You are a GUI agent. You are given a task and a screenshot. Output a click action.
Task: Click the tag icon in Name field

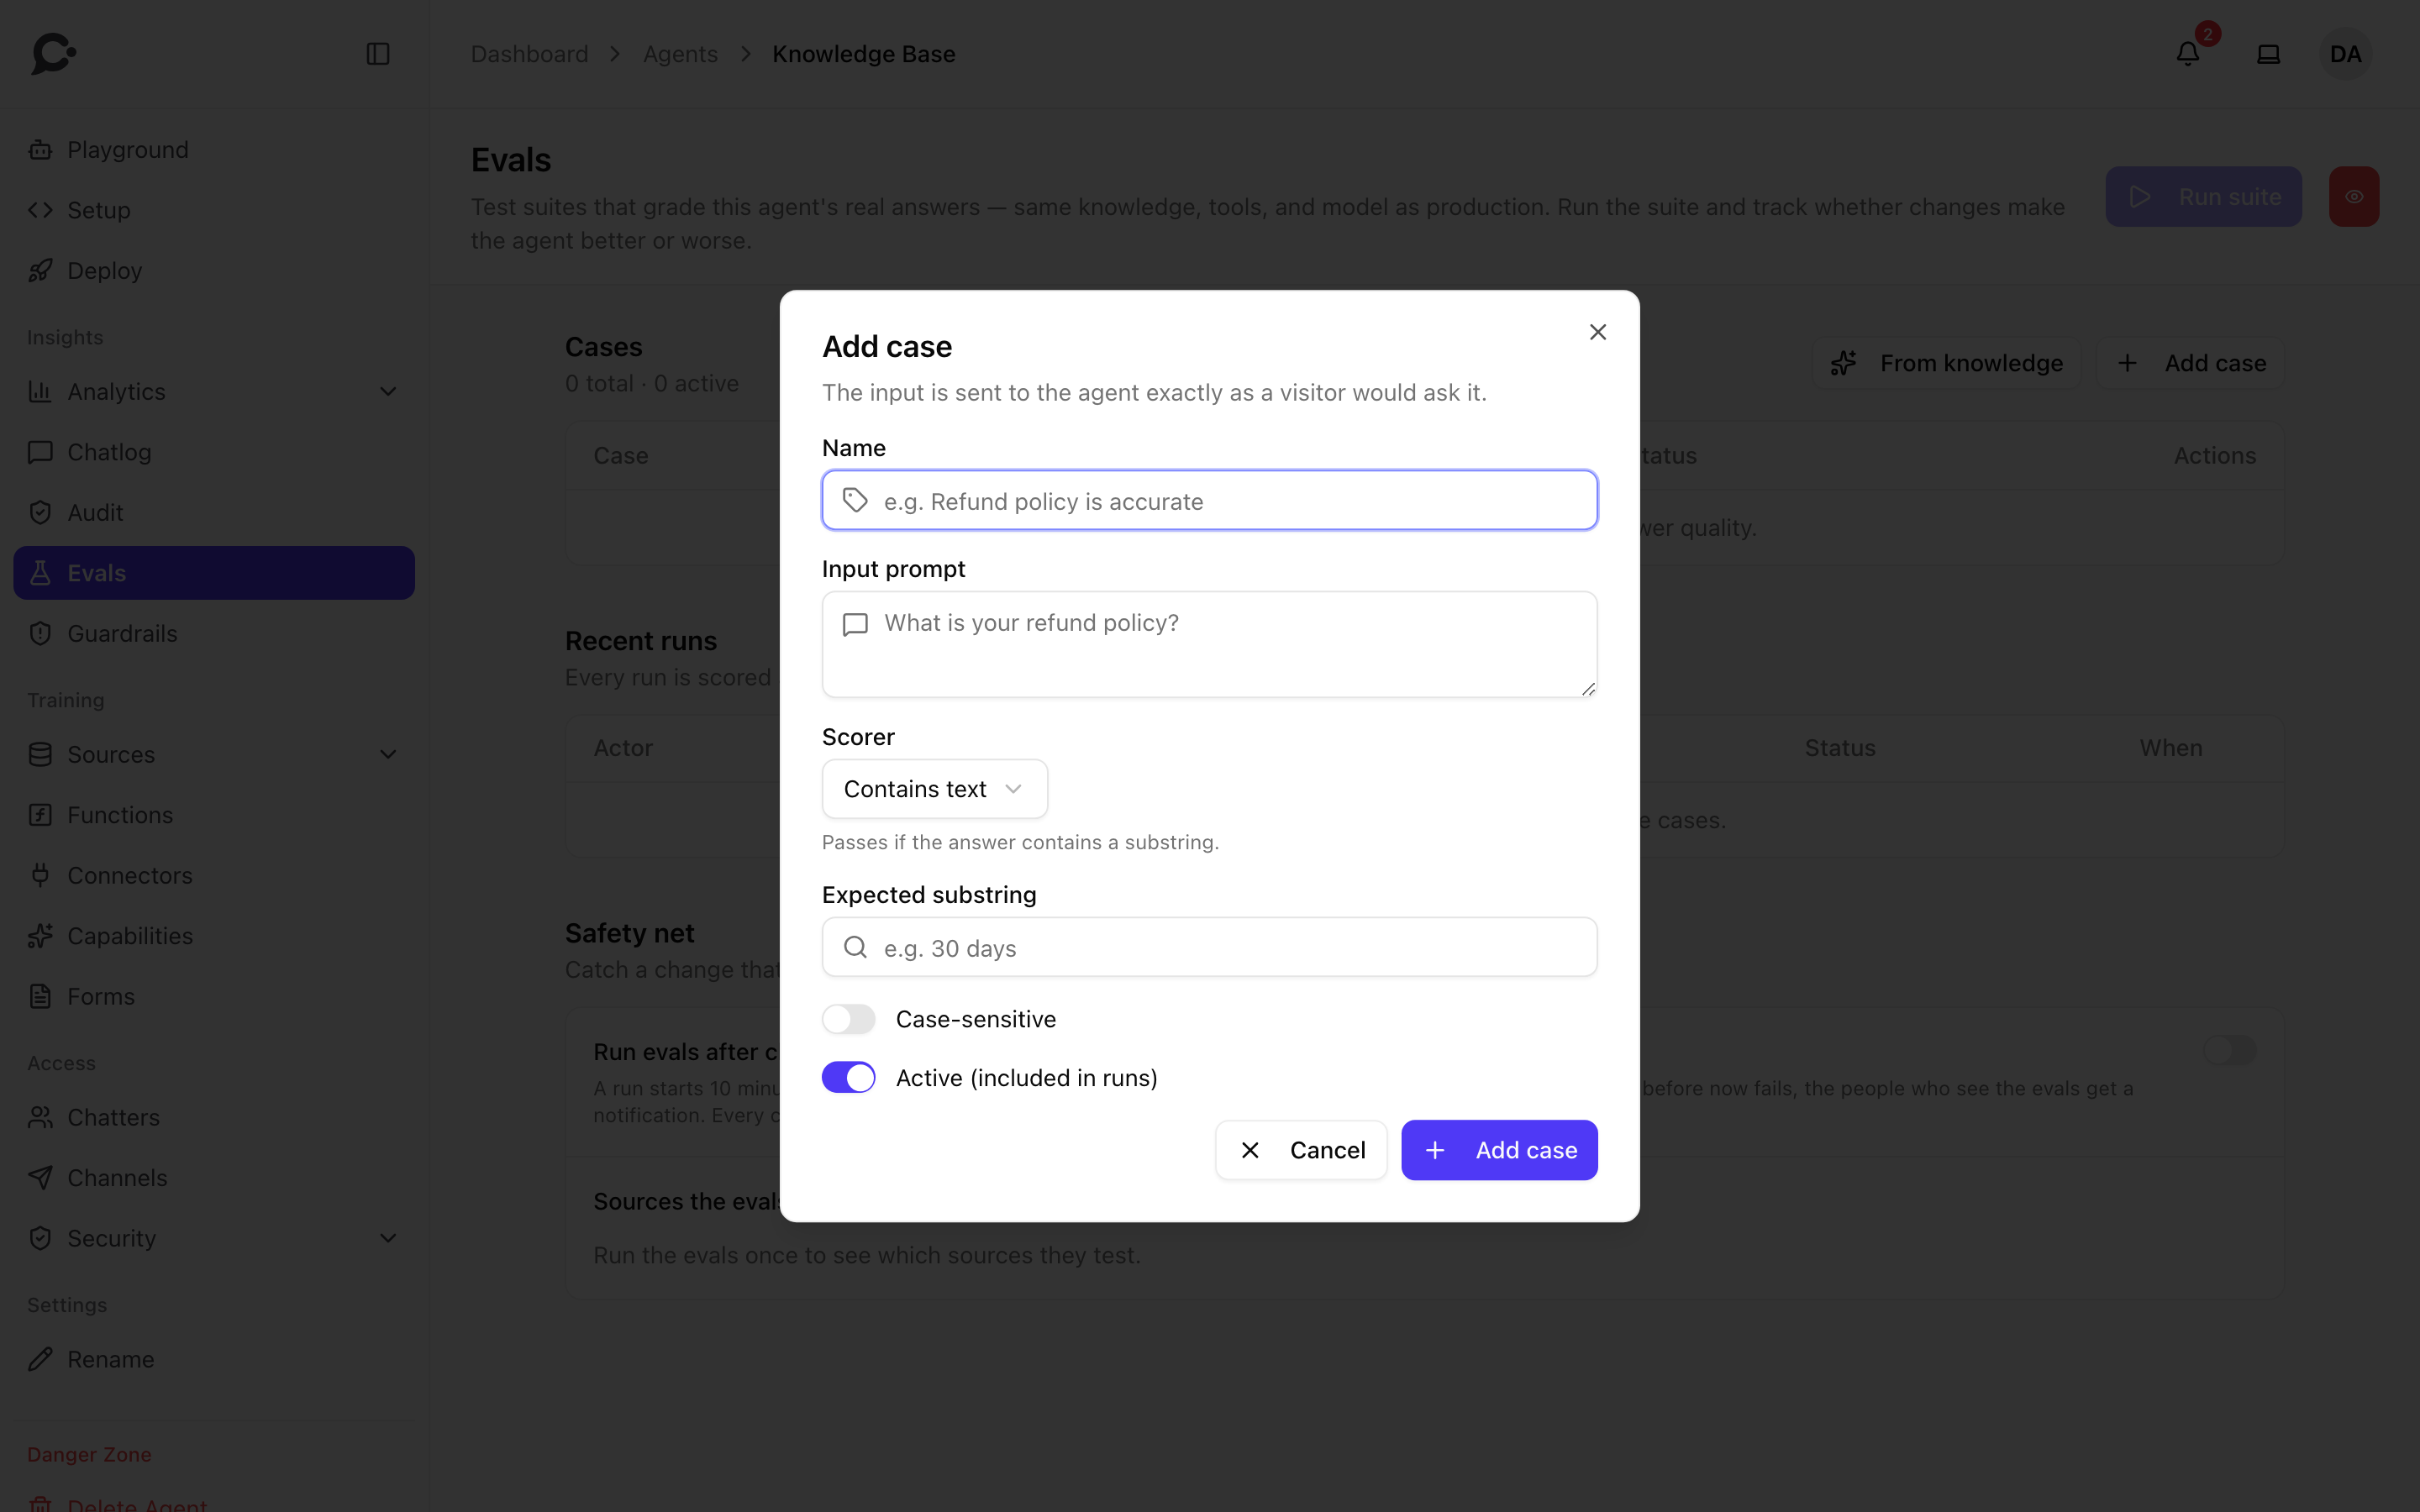pos(855,500)
